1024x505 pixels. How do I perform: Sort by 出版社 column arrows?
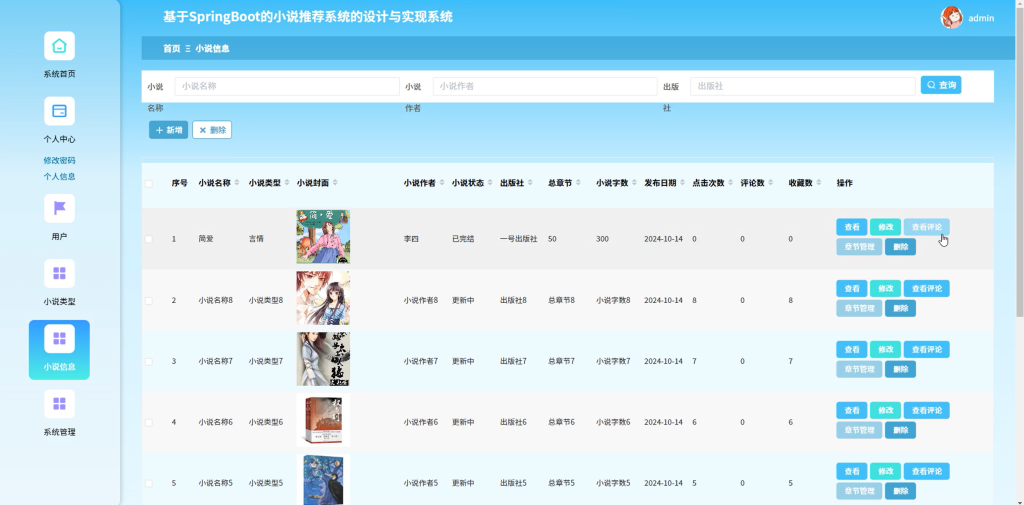click(x=530, y=183)
